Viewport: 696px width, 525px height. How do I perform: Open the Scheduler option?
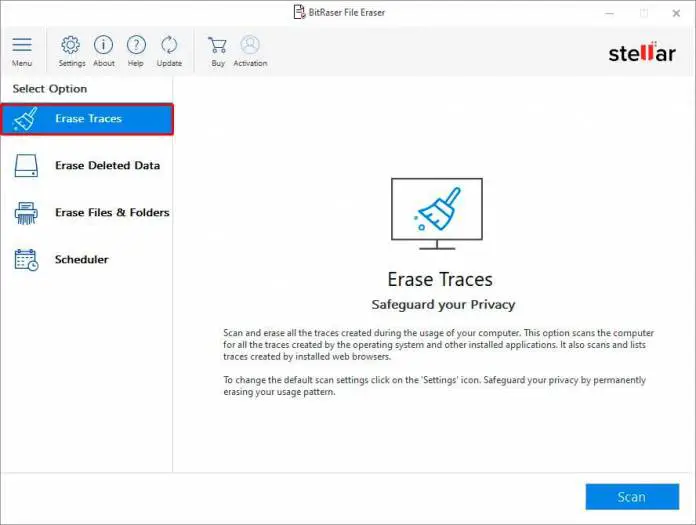87,260
